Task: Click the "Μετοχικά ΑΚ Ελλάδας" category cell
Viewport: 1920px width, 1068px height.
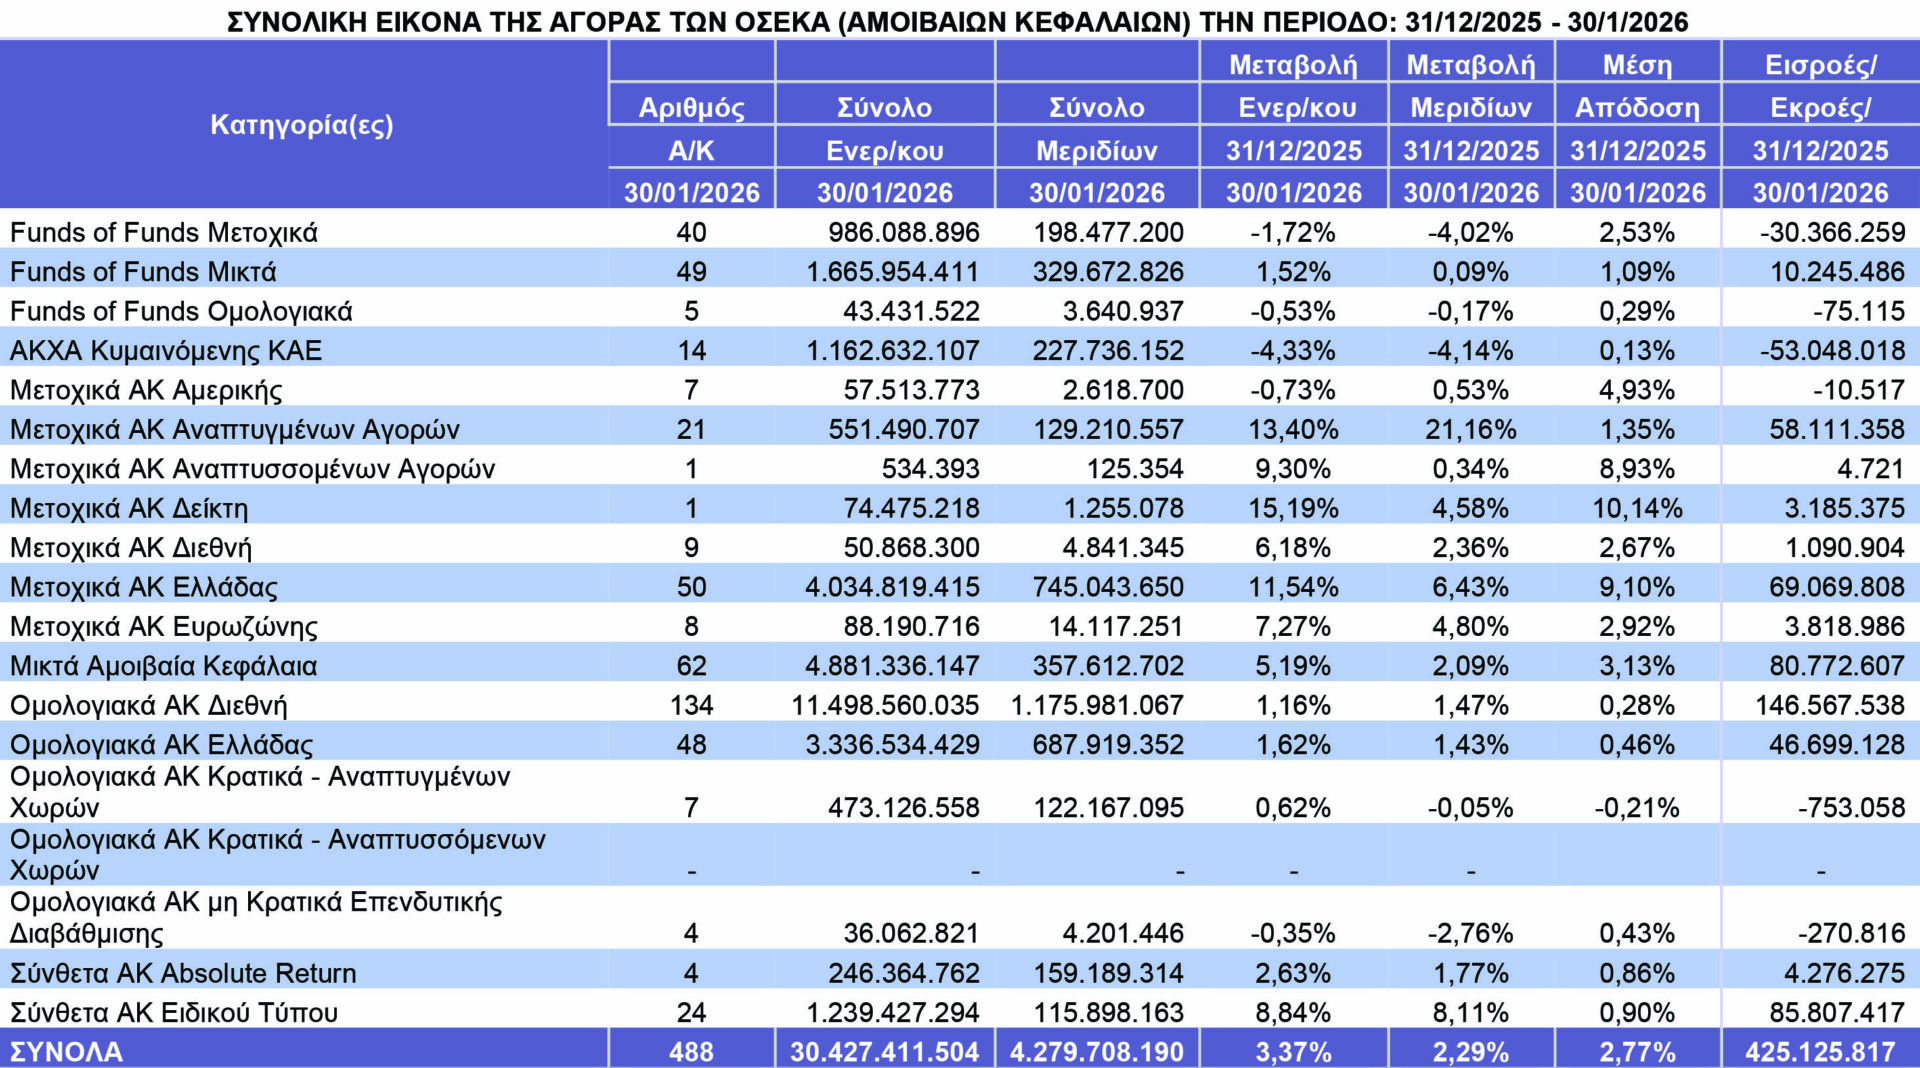Action: (x=144, y=587)
